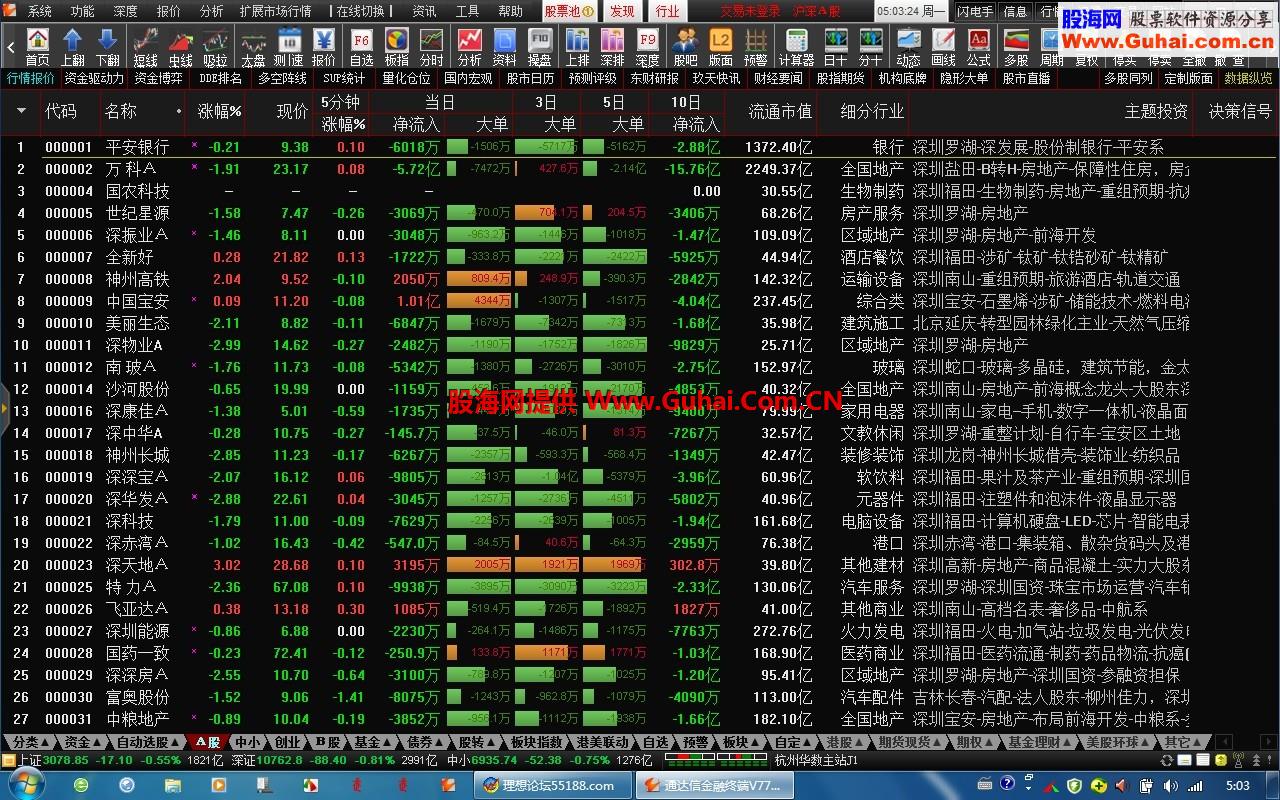Sort by the 流通市值 column header
This screenshot has height=800, width=1280.
pos(780,111)
